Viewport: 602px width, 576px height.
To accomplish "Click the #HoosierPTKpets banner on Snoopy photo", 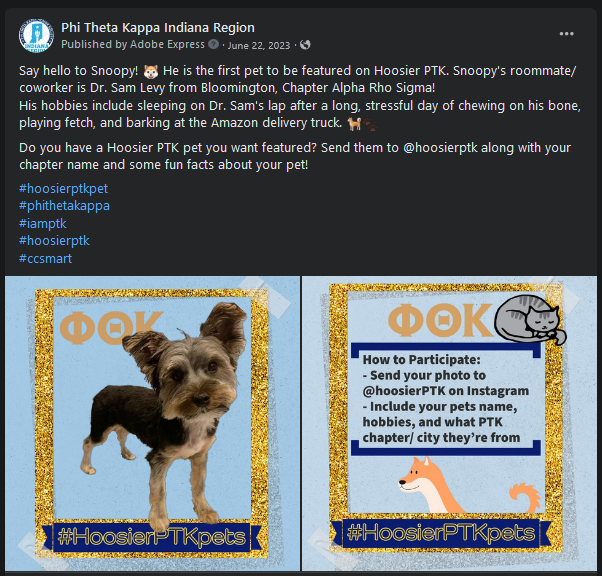I will (152, 537).
